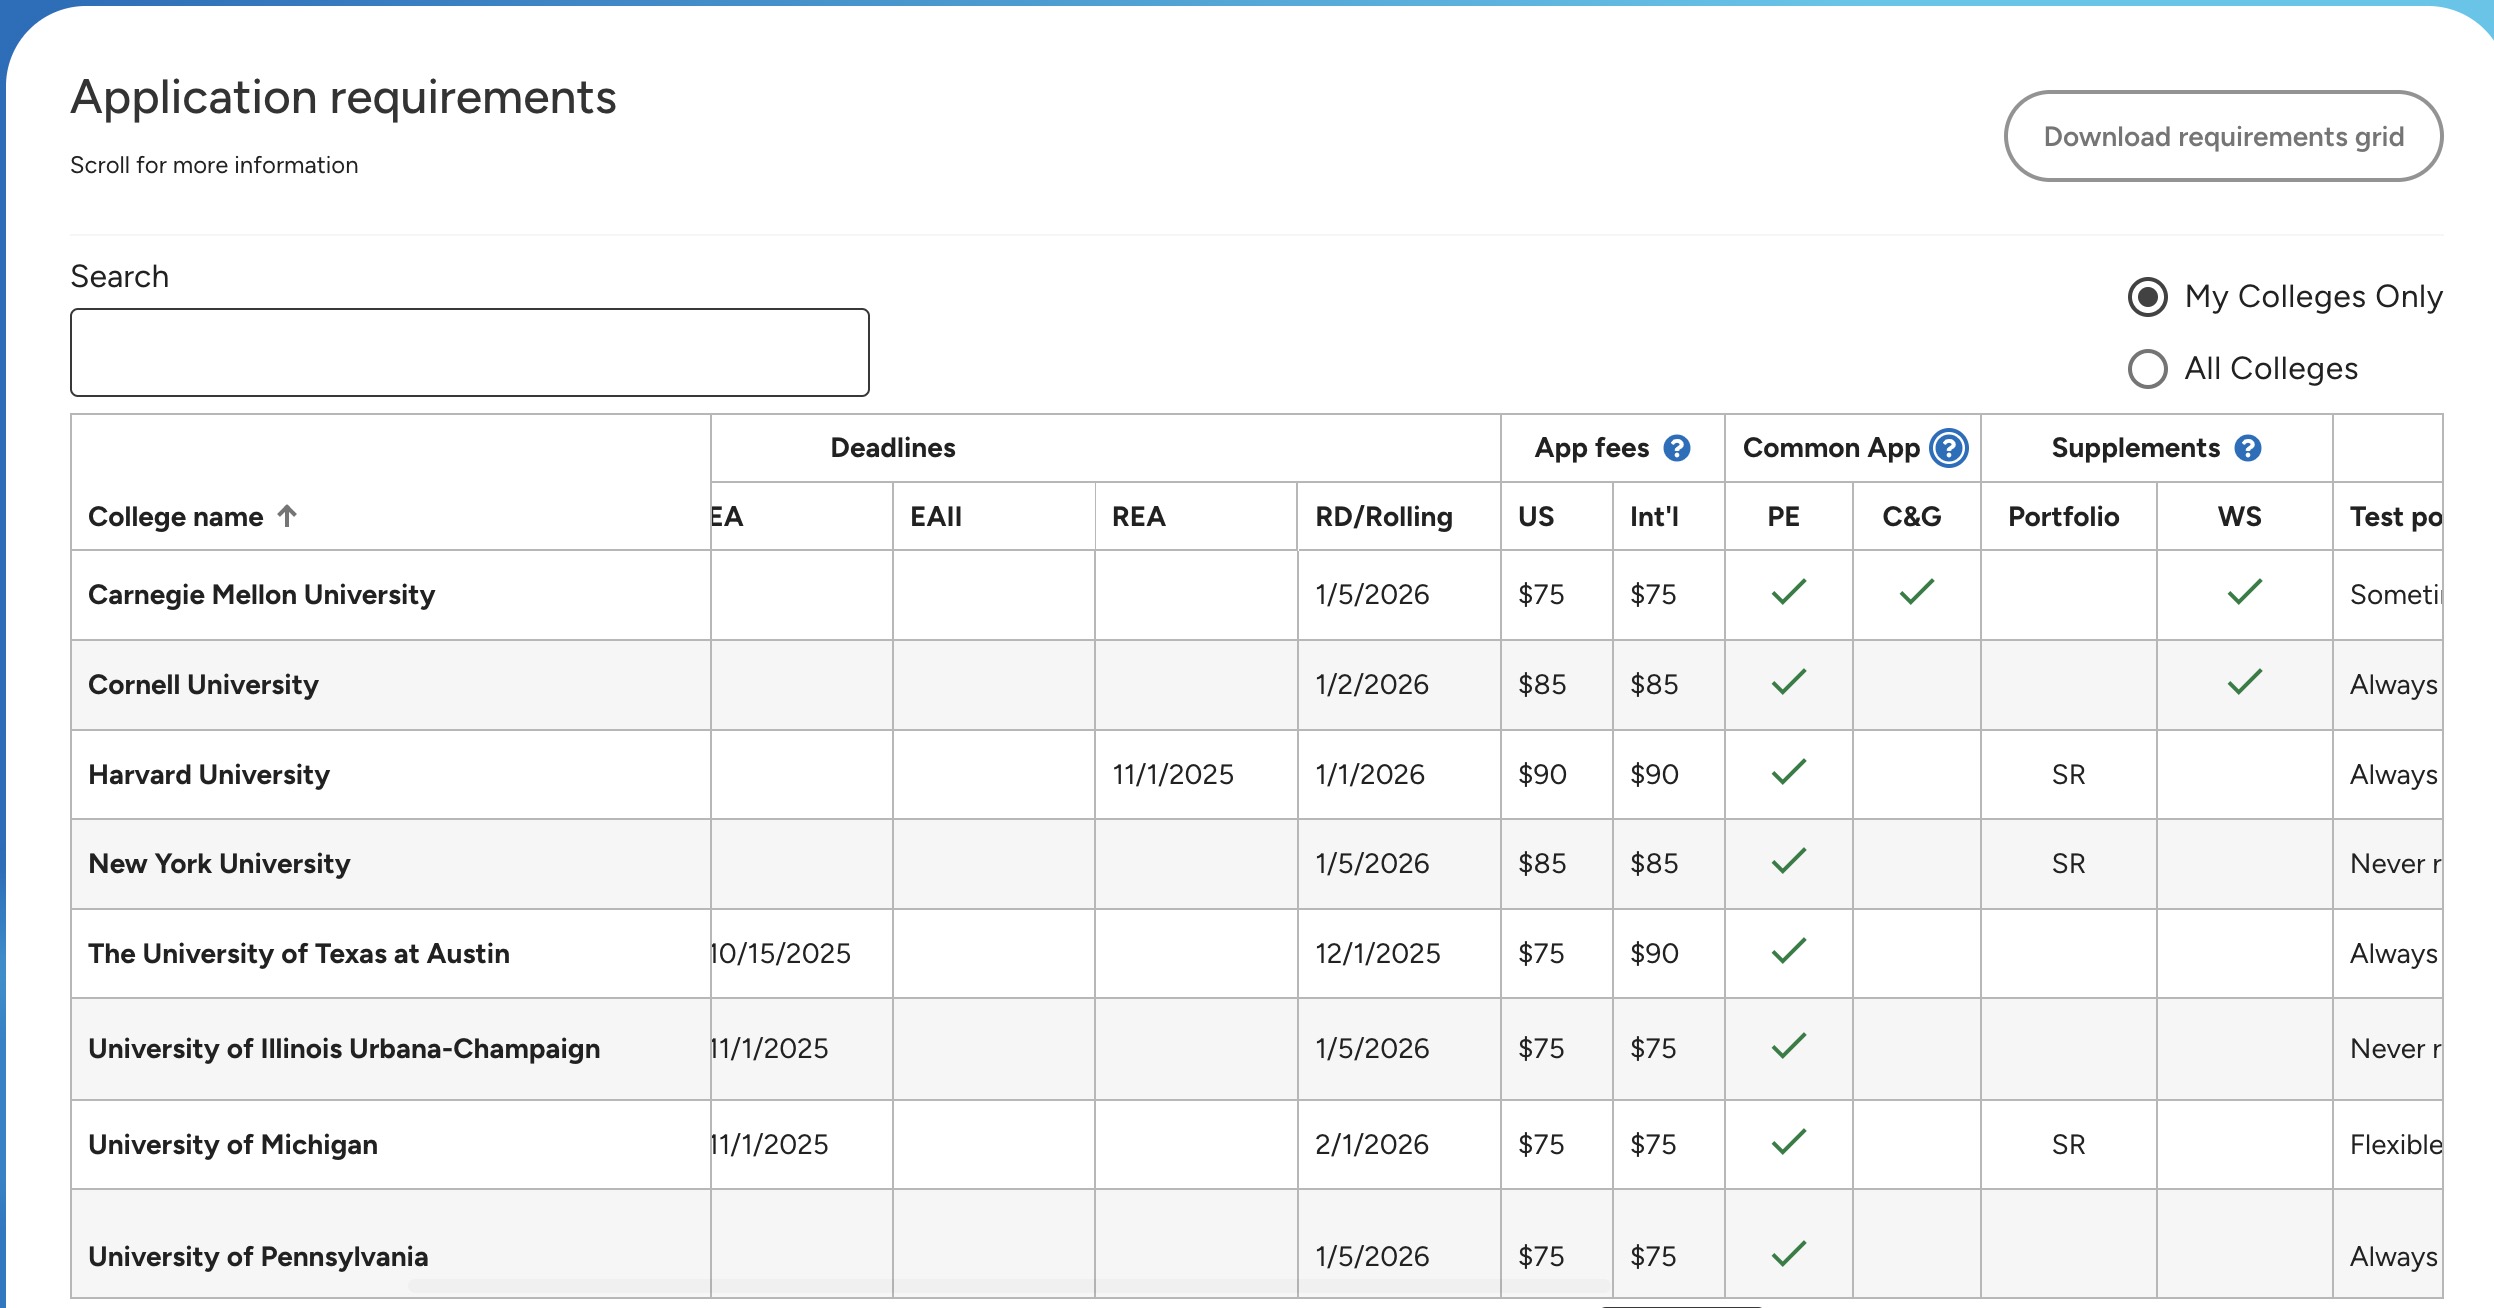2494x1308 pixels.
Task: Click Carnegie Mellon's C&G checkmark
Action: click(1917, 592)
